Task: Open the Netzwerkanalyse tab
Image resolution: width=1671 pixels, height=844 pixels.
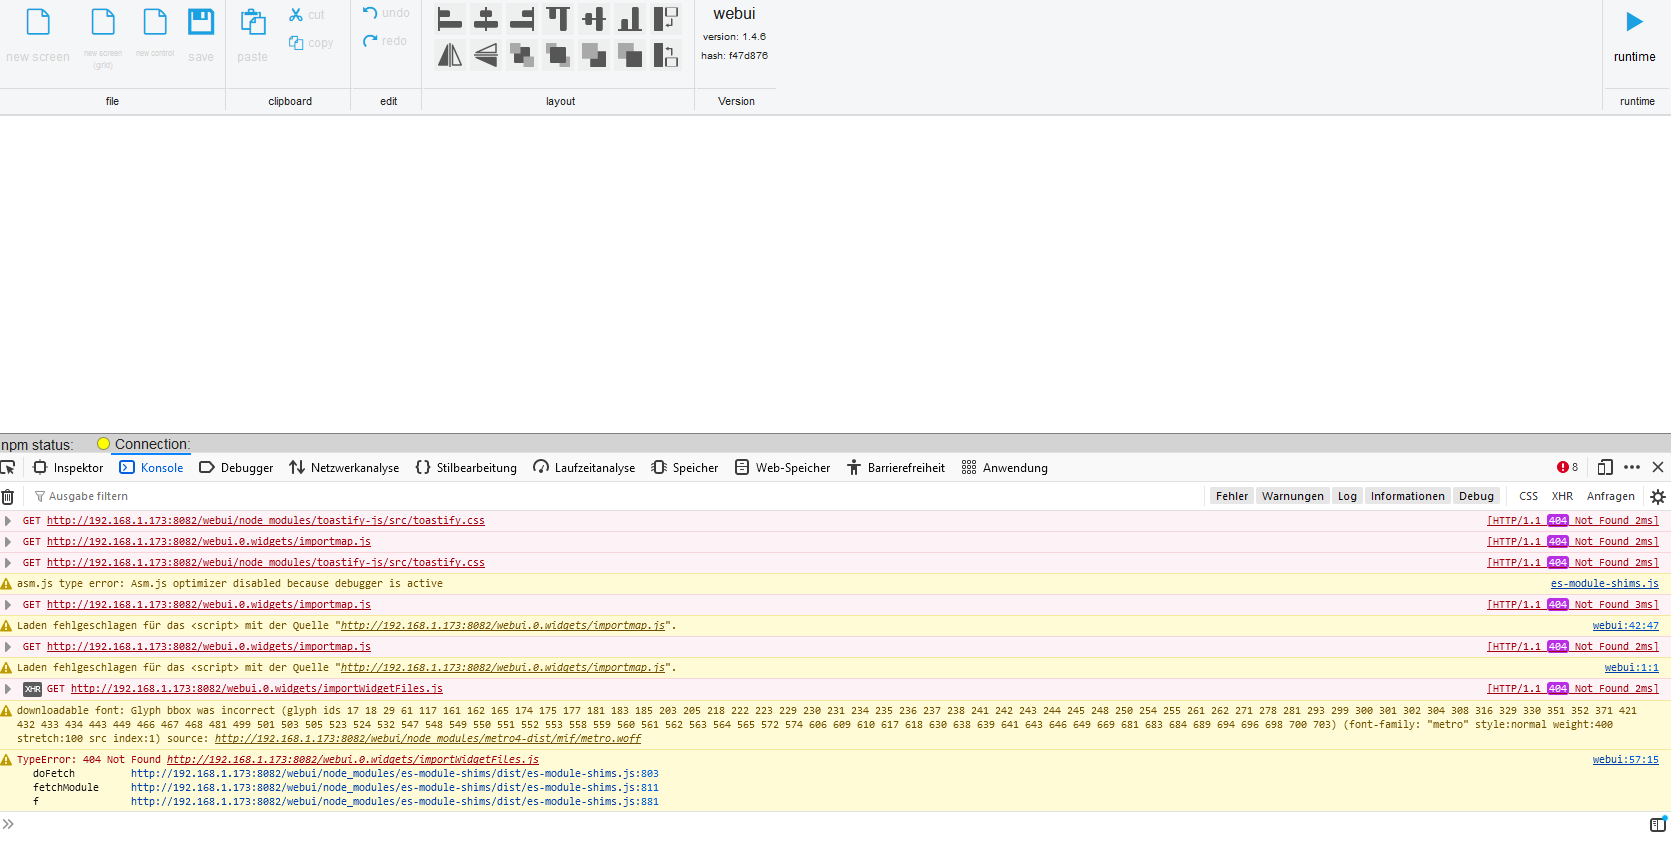Action: point(344,467)
